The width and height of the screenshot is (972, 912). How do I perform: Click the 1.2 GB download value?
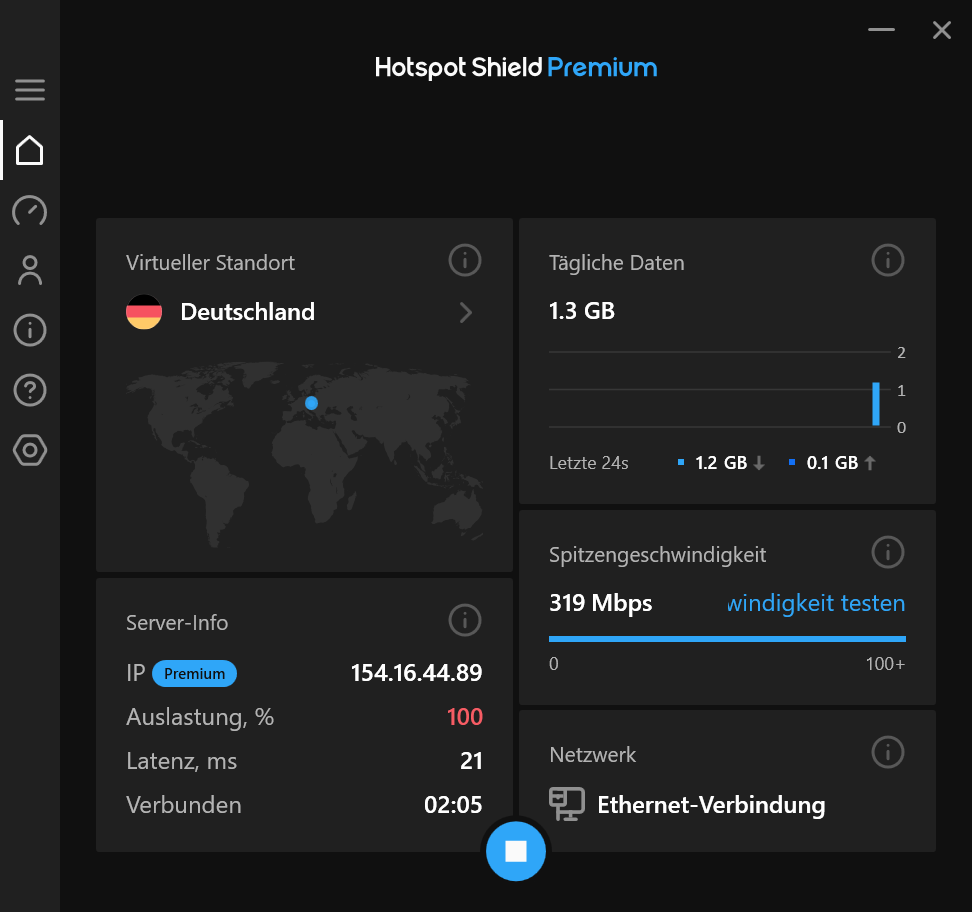[x=721, y=463]
